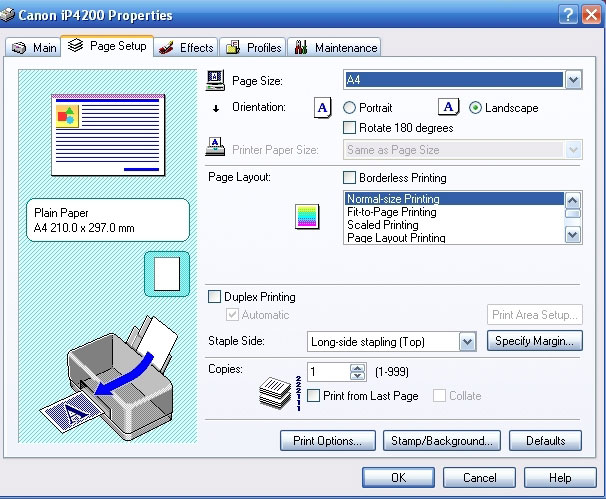Switch to the Maintenance tab
Screen dimensions: 606x499
(x=334, y=48)
